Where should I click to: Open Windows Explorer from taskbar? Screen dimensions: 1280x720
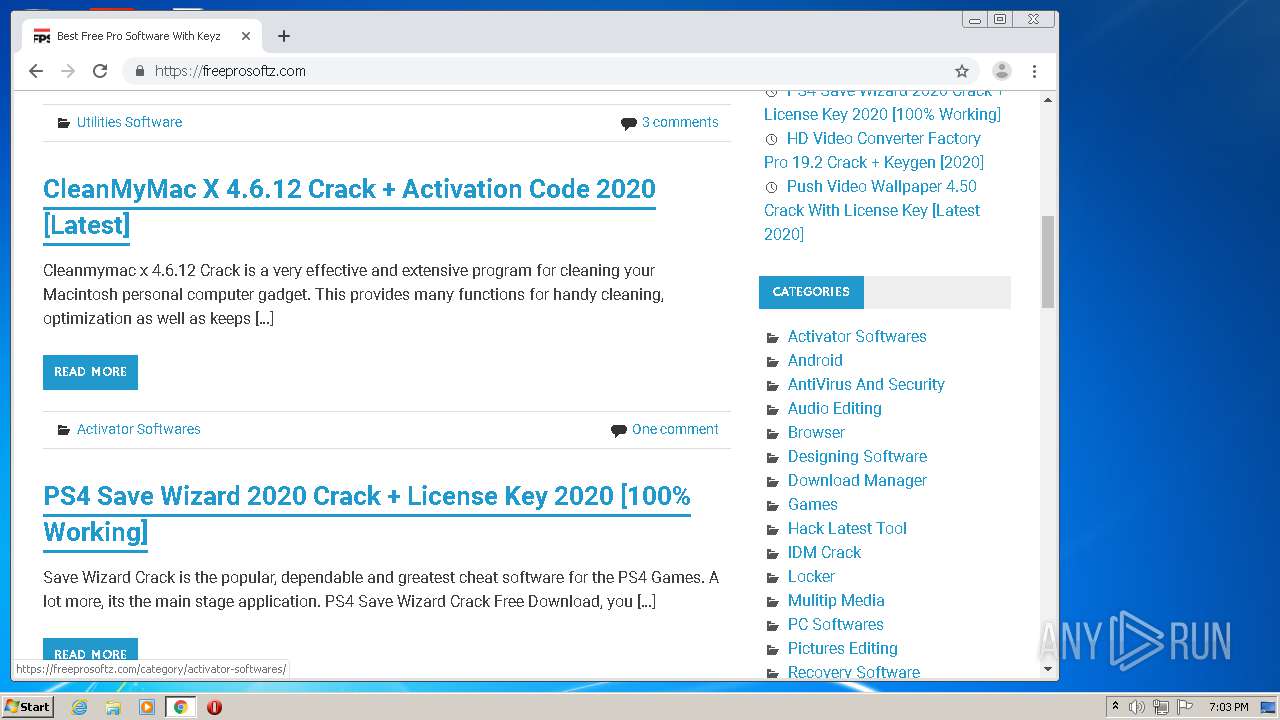tap(113, 707)
